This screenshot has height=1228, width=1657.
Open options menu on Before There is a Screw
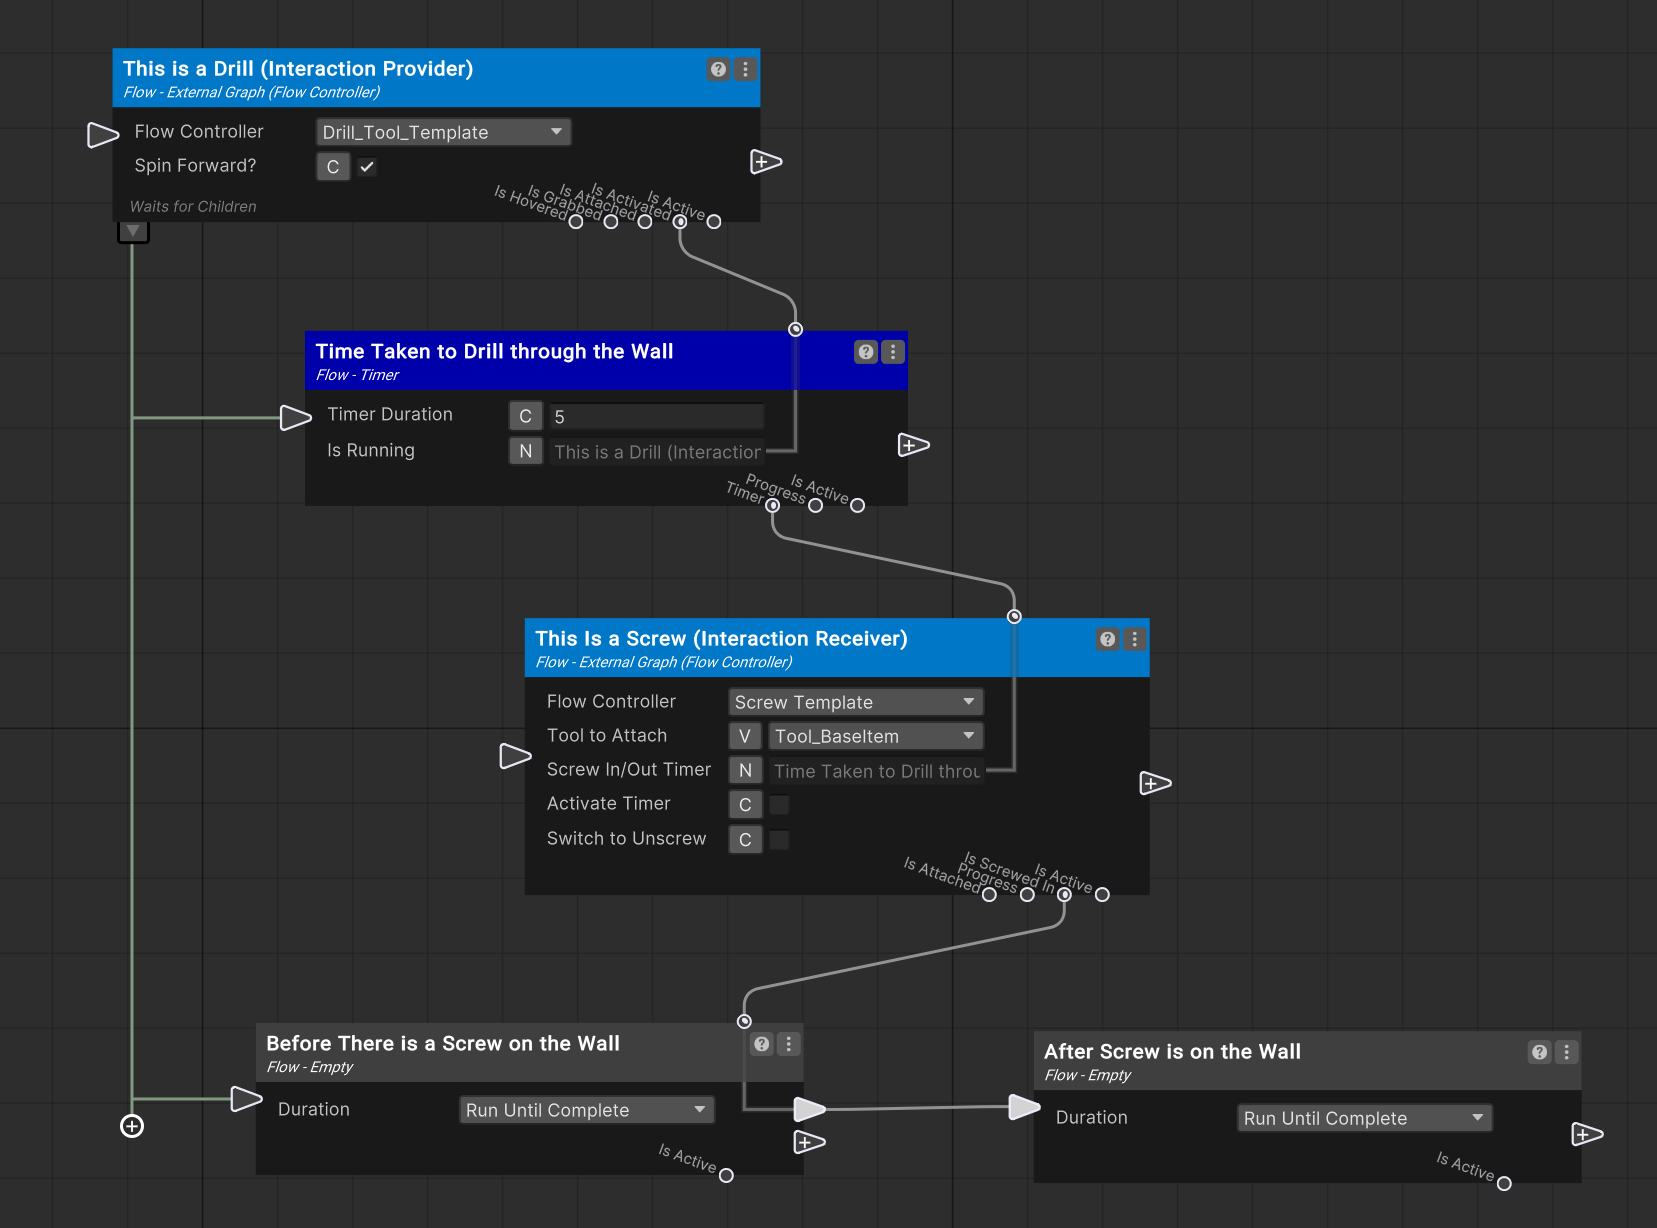(788, 1044)
